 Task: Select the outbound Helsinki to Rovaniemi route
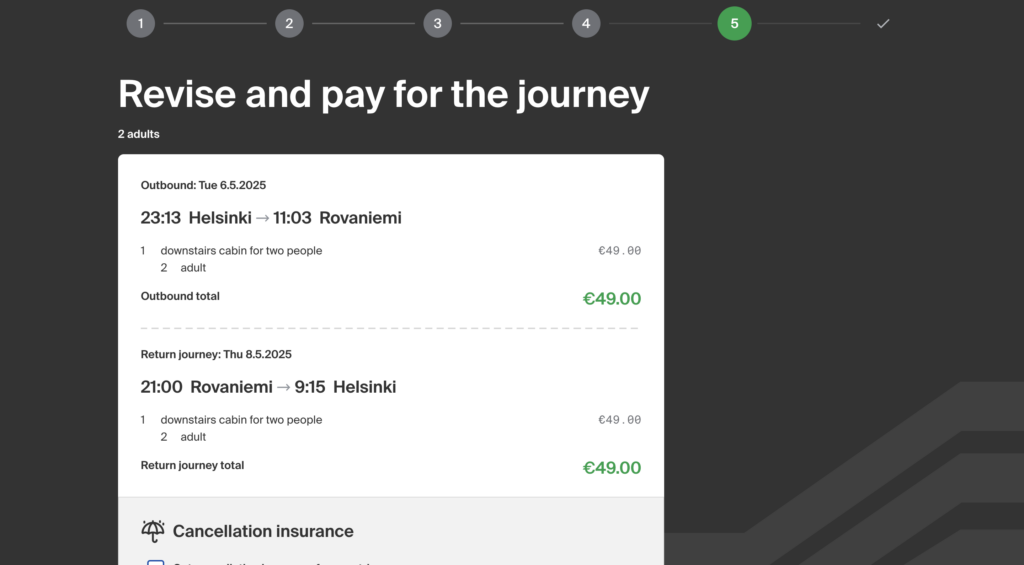(271, 218)
